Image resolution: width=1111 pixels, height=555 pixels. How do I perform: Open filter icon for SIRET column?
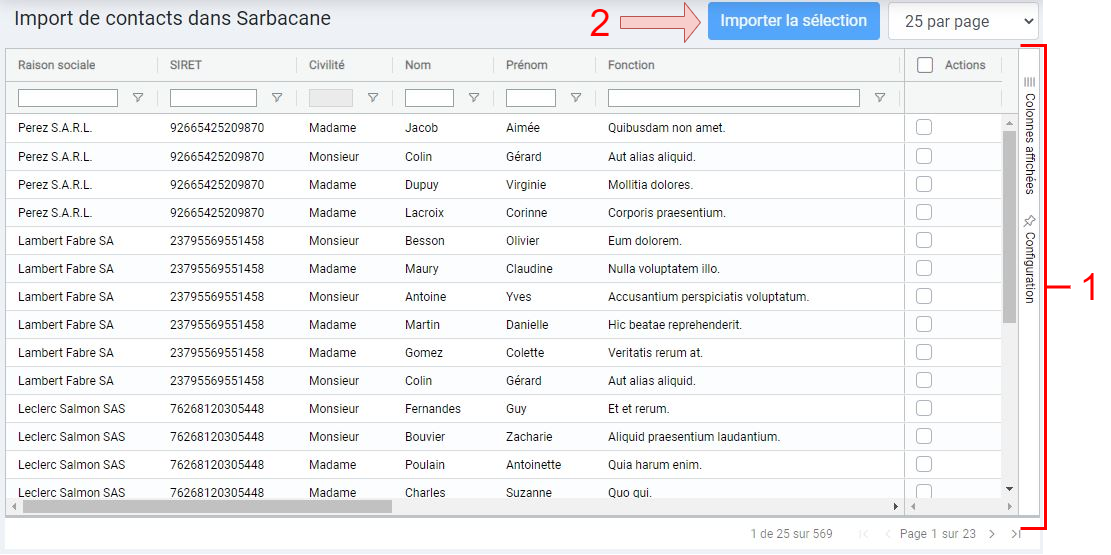[x=277, y=98]
